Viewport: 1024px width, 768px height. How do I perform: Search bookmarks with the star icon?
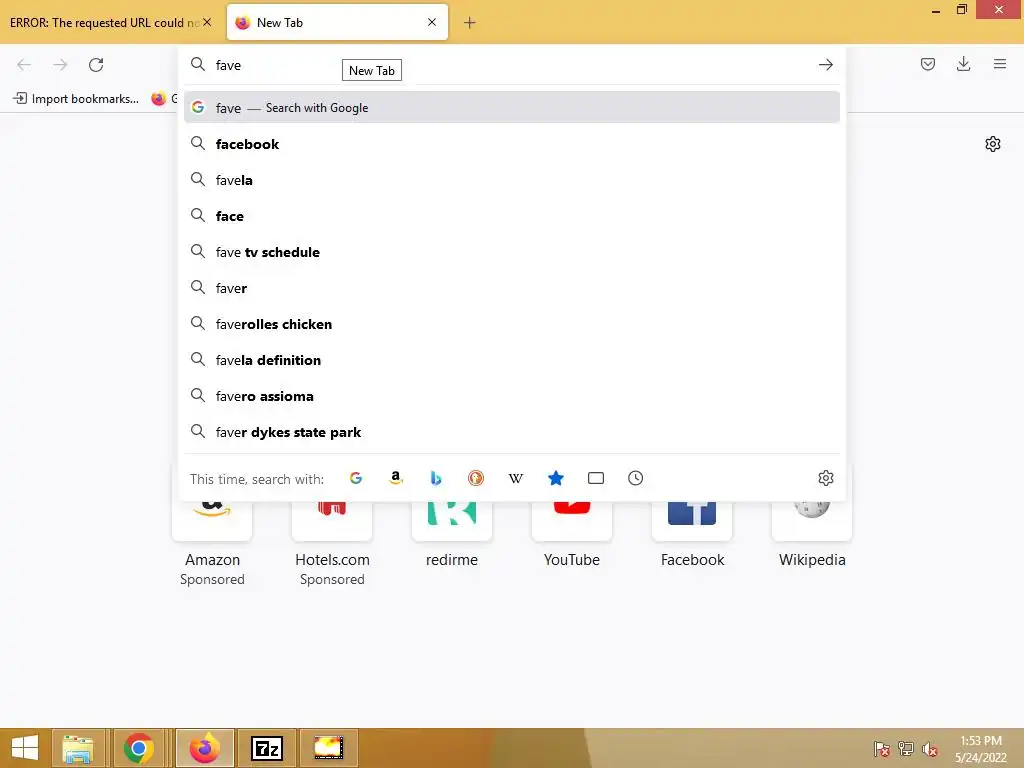(556, 478)
